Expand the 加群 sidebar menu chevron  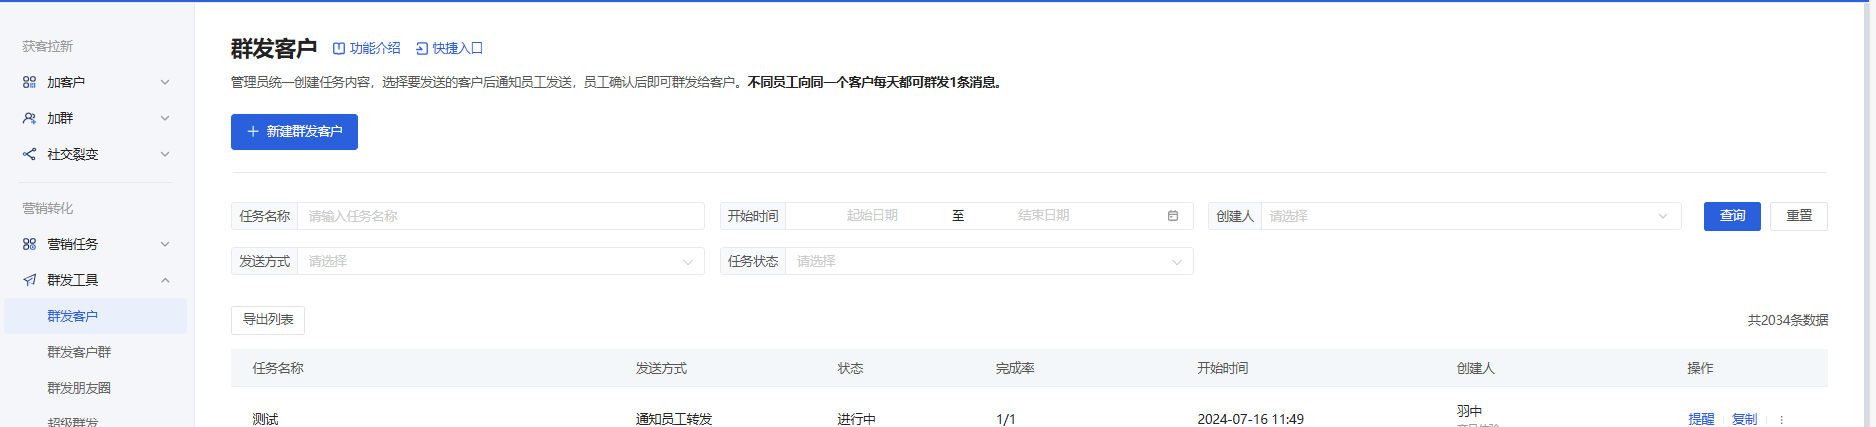point(165,118)
